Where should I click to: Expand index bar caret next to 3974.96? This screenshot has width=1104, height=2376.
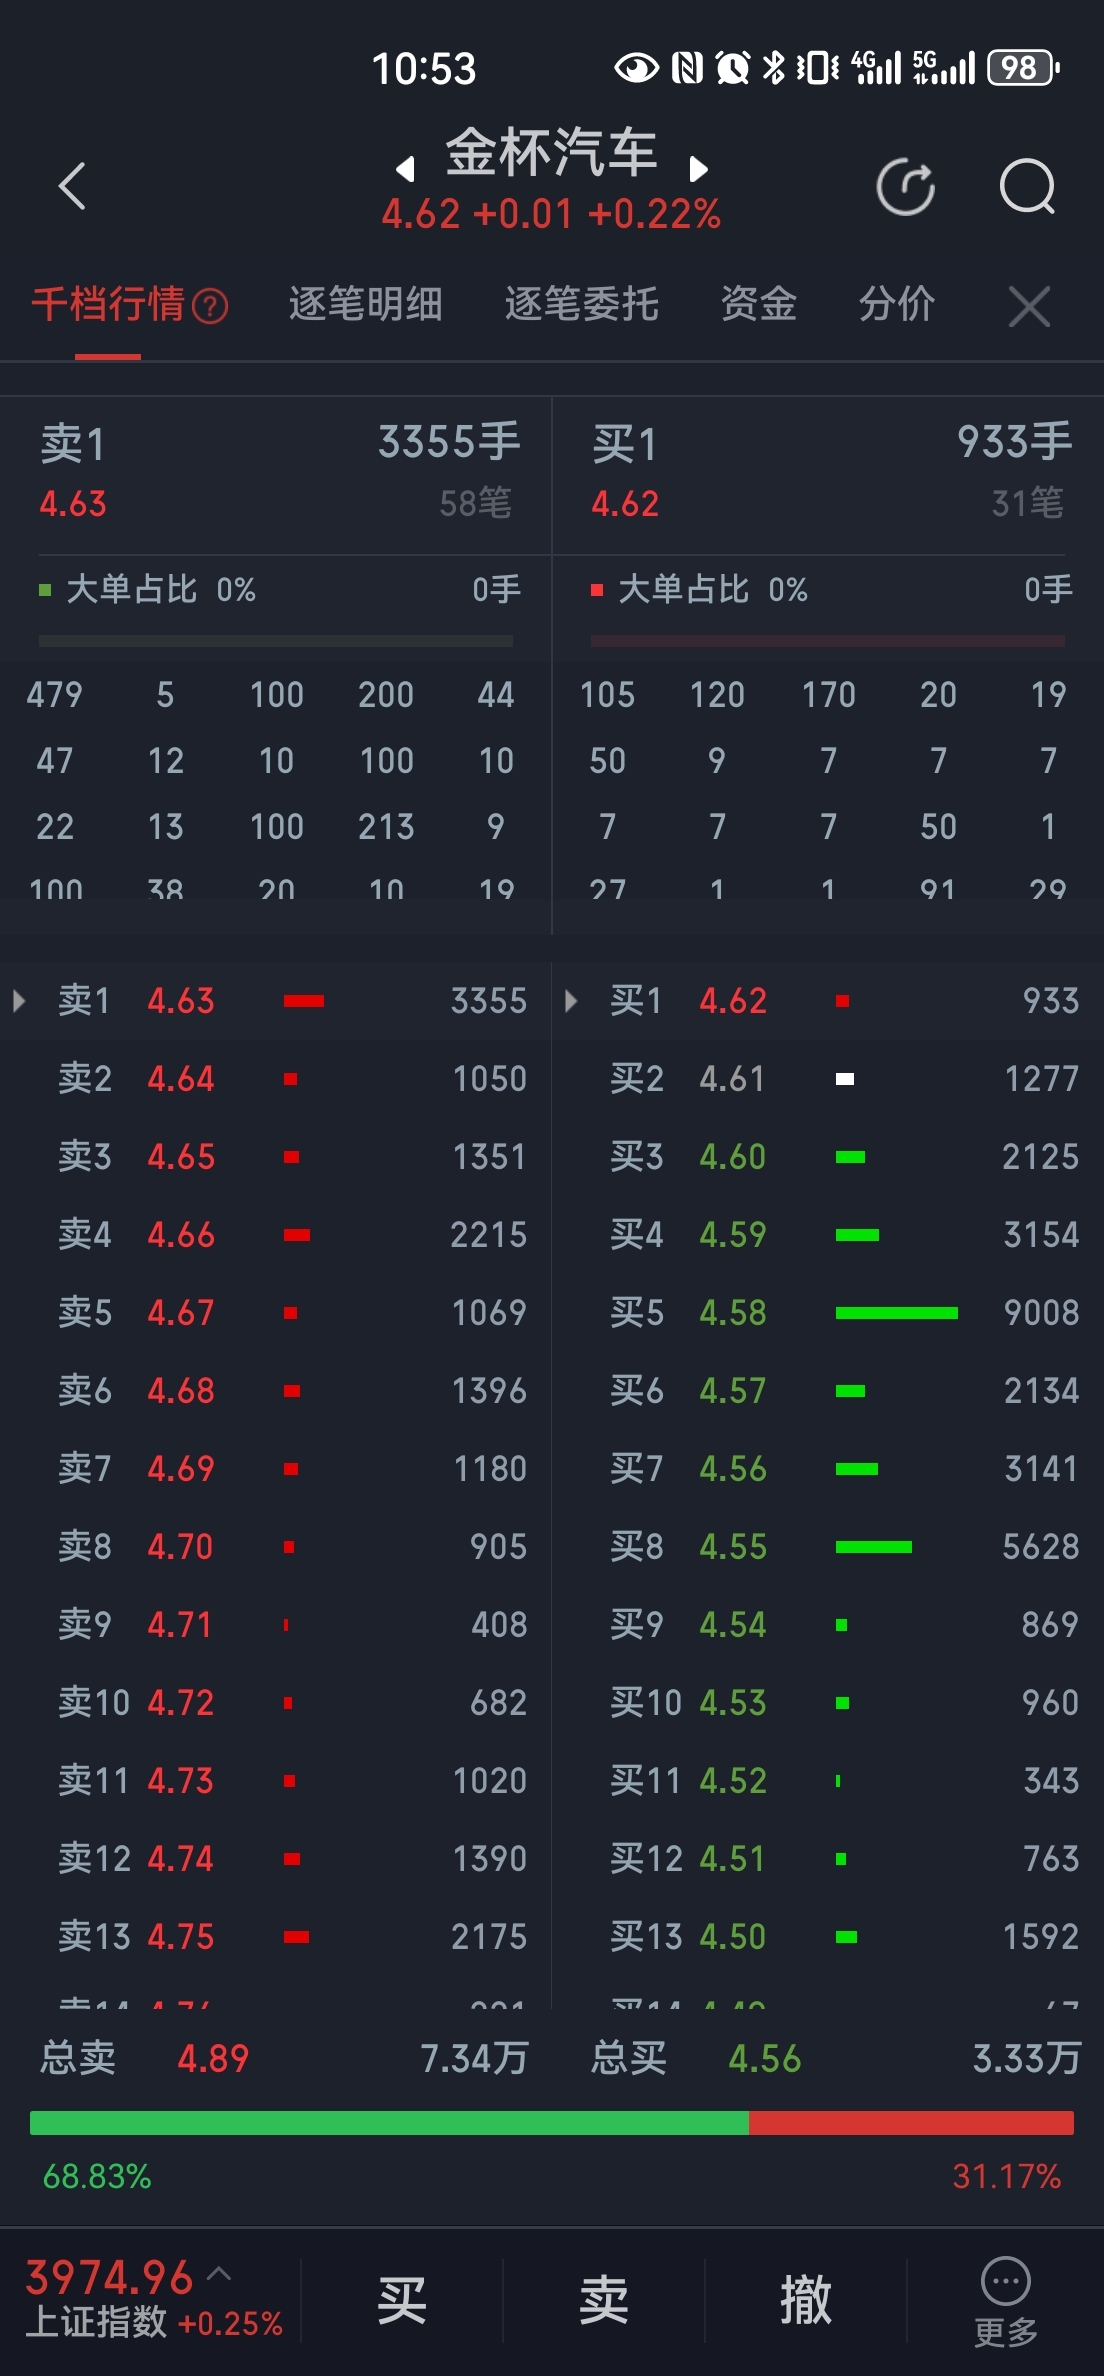pos(219,2275)
